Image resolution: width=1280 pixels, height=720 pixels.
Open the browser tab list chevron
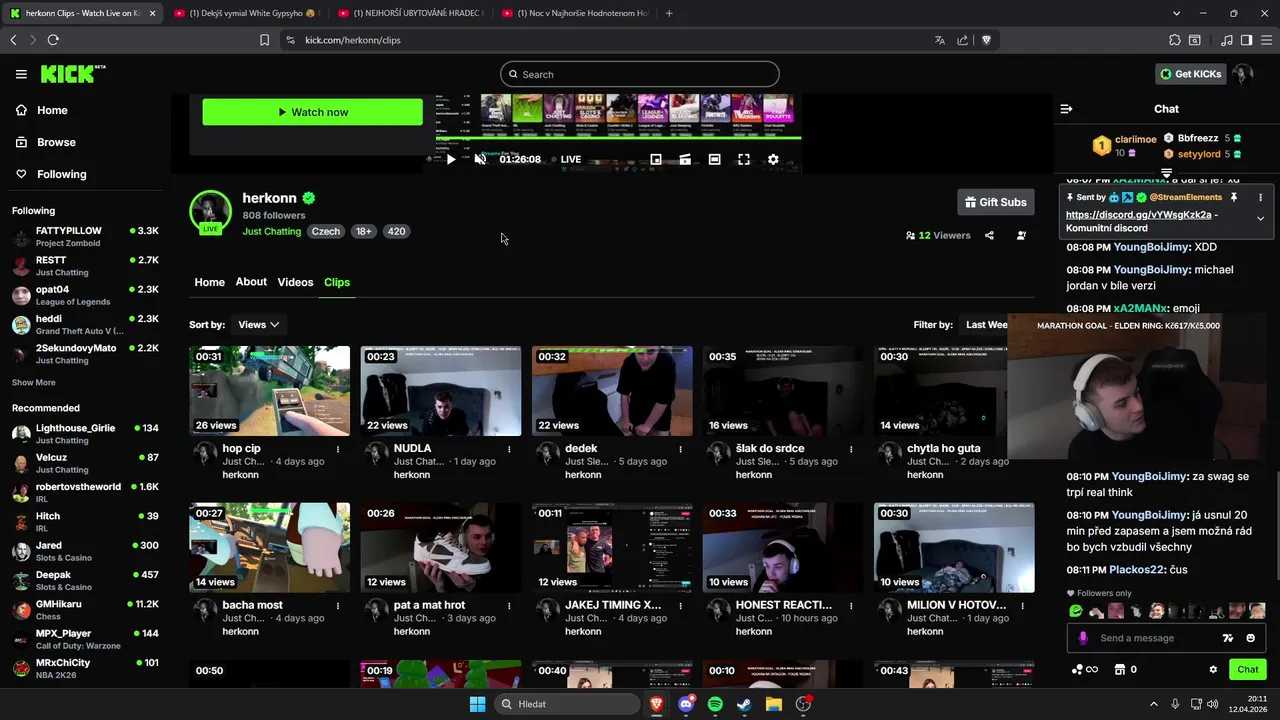click(x=1176, y=13)
